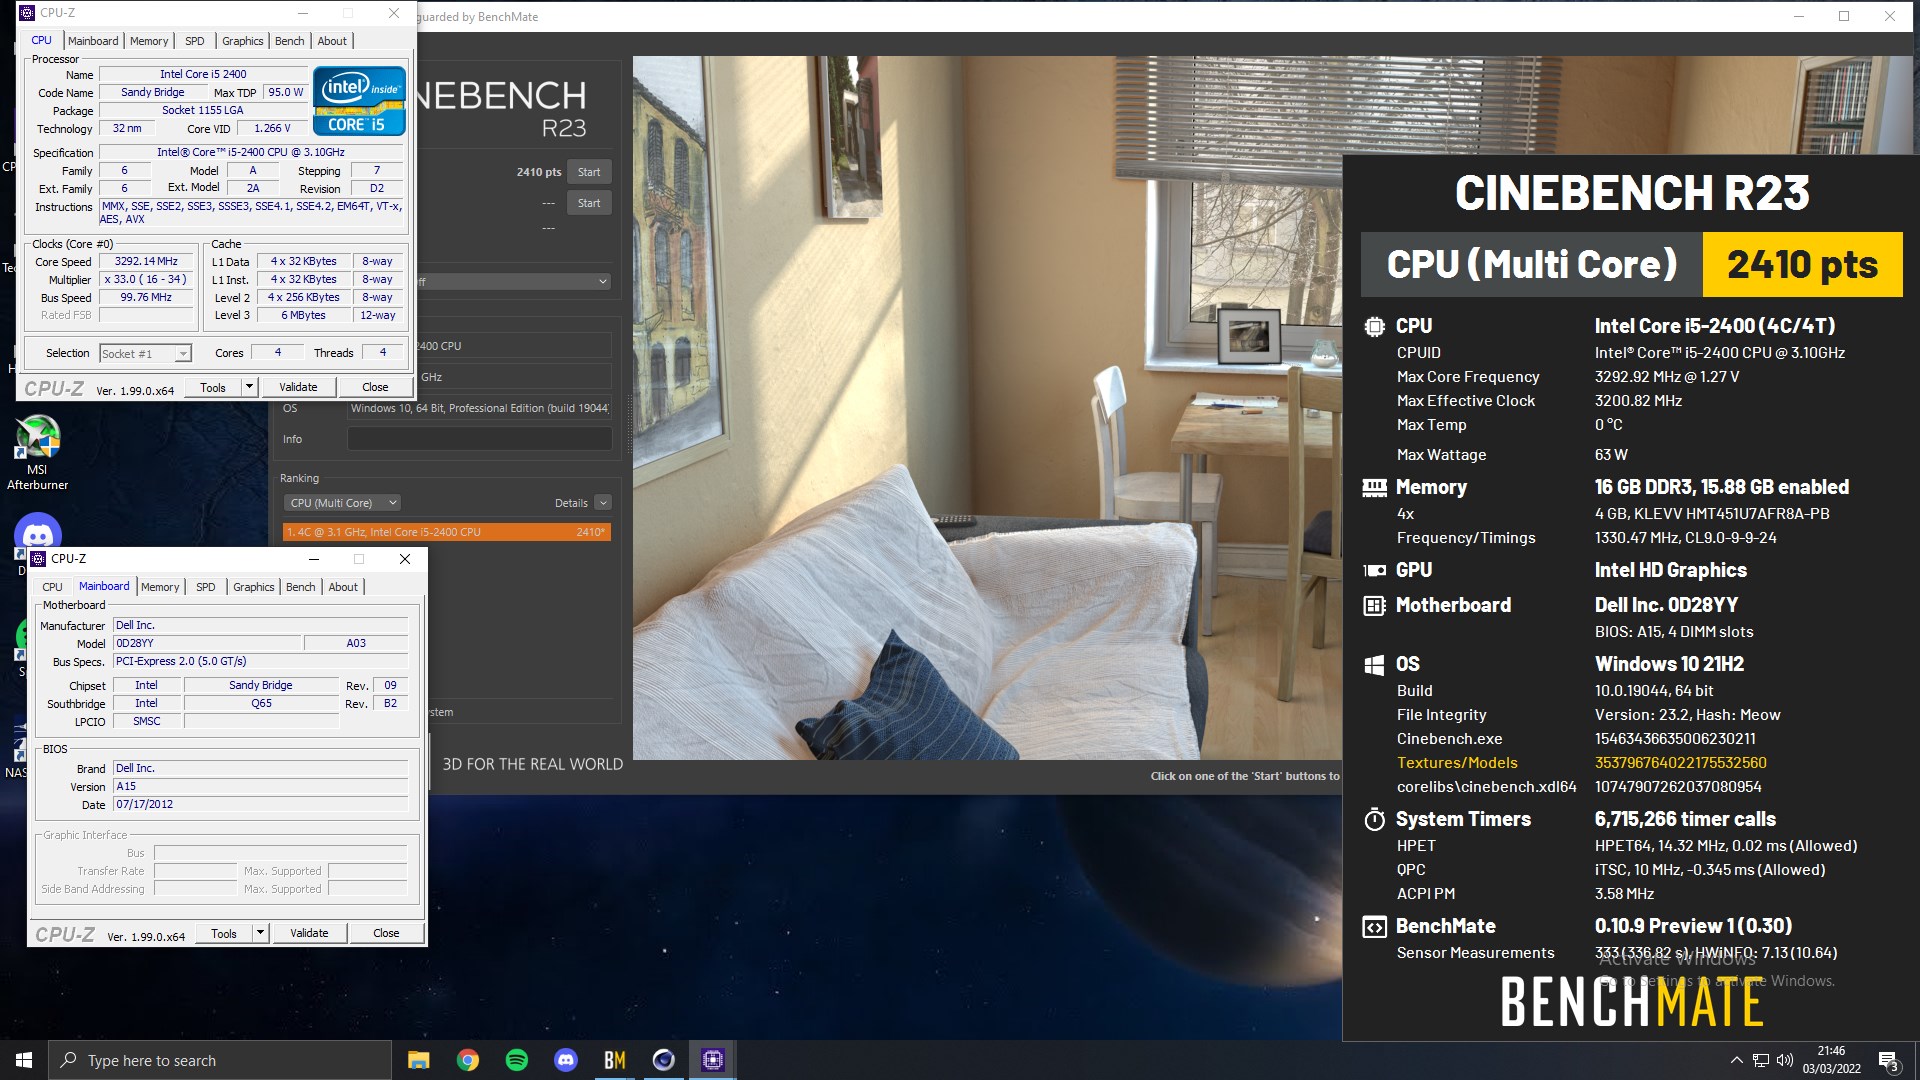Select the orange i5-2400 ranking bar
Viewport: 1920px width, 1080px height.
tap(447, 532)
